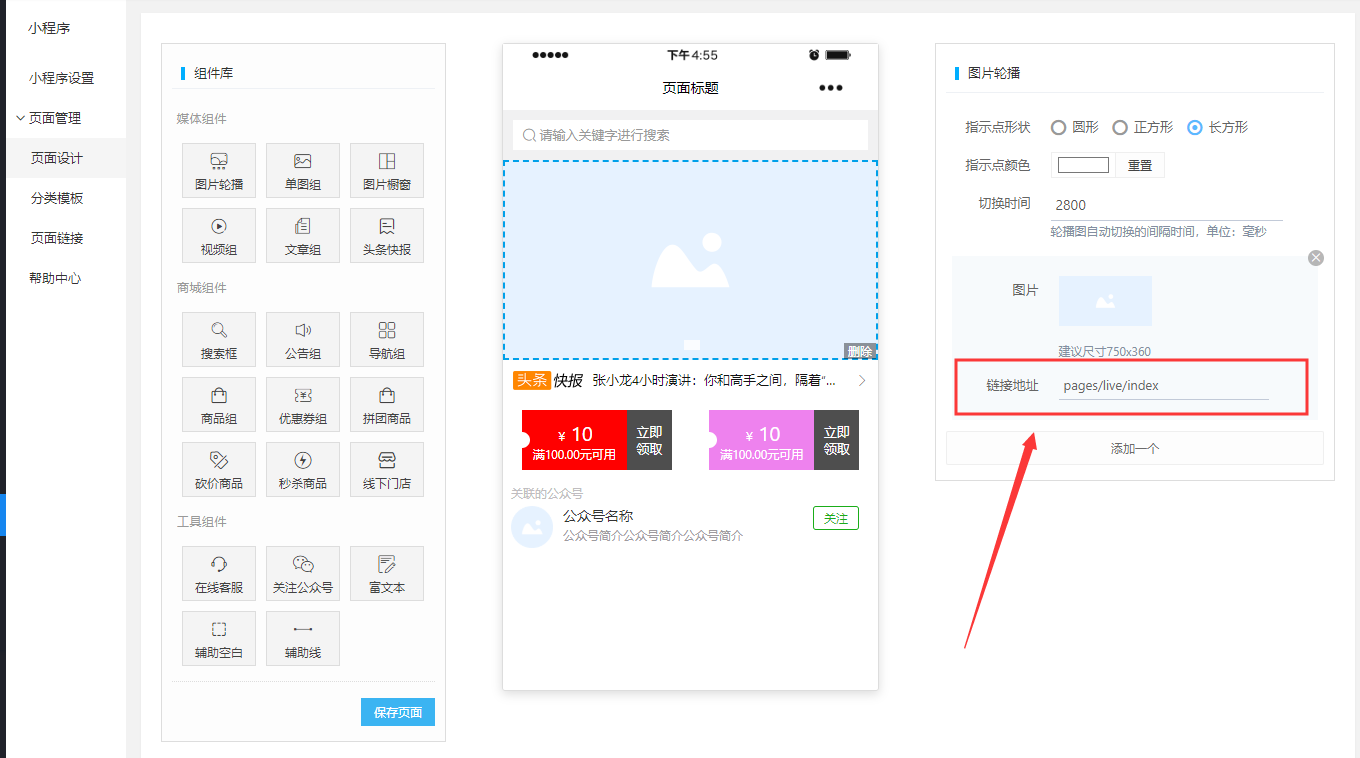Go to 页面链接 in the sidebar
Image resolution: width=1360 pixels, height=758 pixels.
pyautogui.click(x=57, y=238)
